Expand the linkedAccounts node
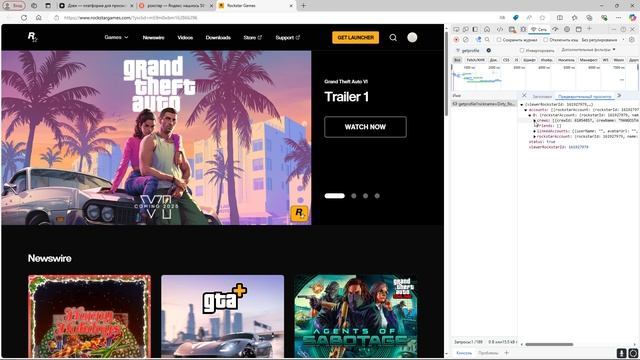Image resolution: width=640 pixels, height=360 pixels. [x=535, y=131]
